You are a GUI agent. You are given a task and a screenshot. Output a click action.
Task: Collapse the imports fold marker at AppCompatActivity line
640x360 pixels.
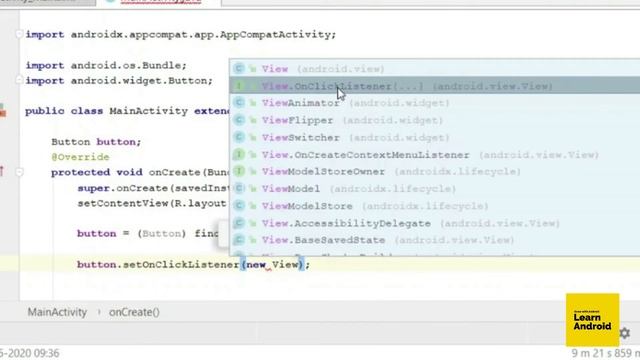[x=19, y=34]
